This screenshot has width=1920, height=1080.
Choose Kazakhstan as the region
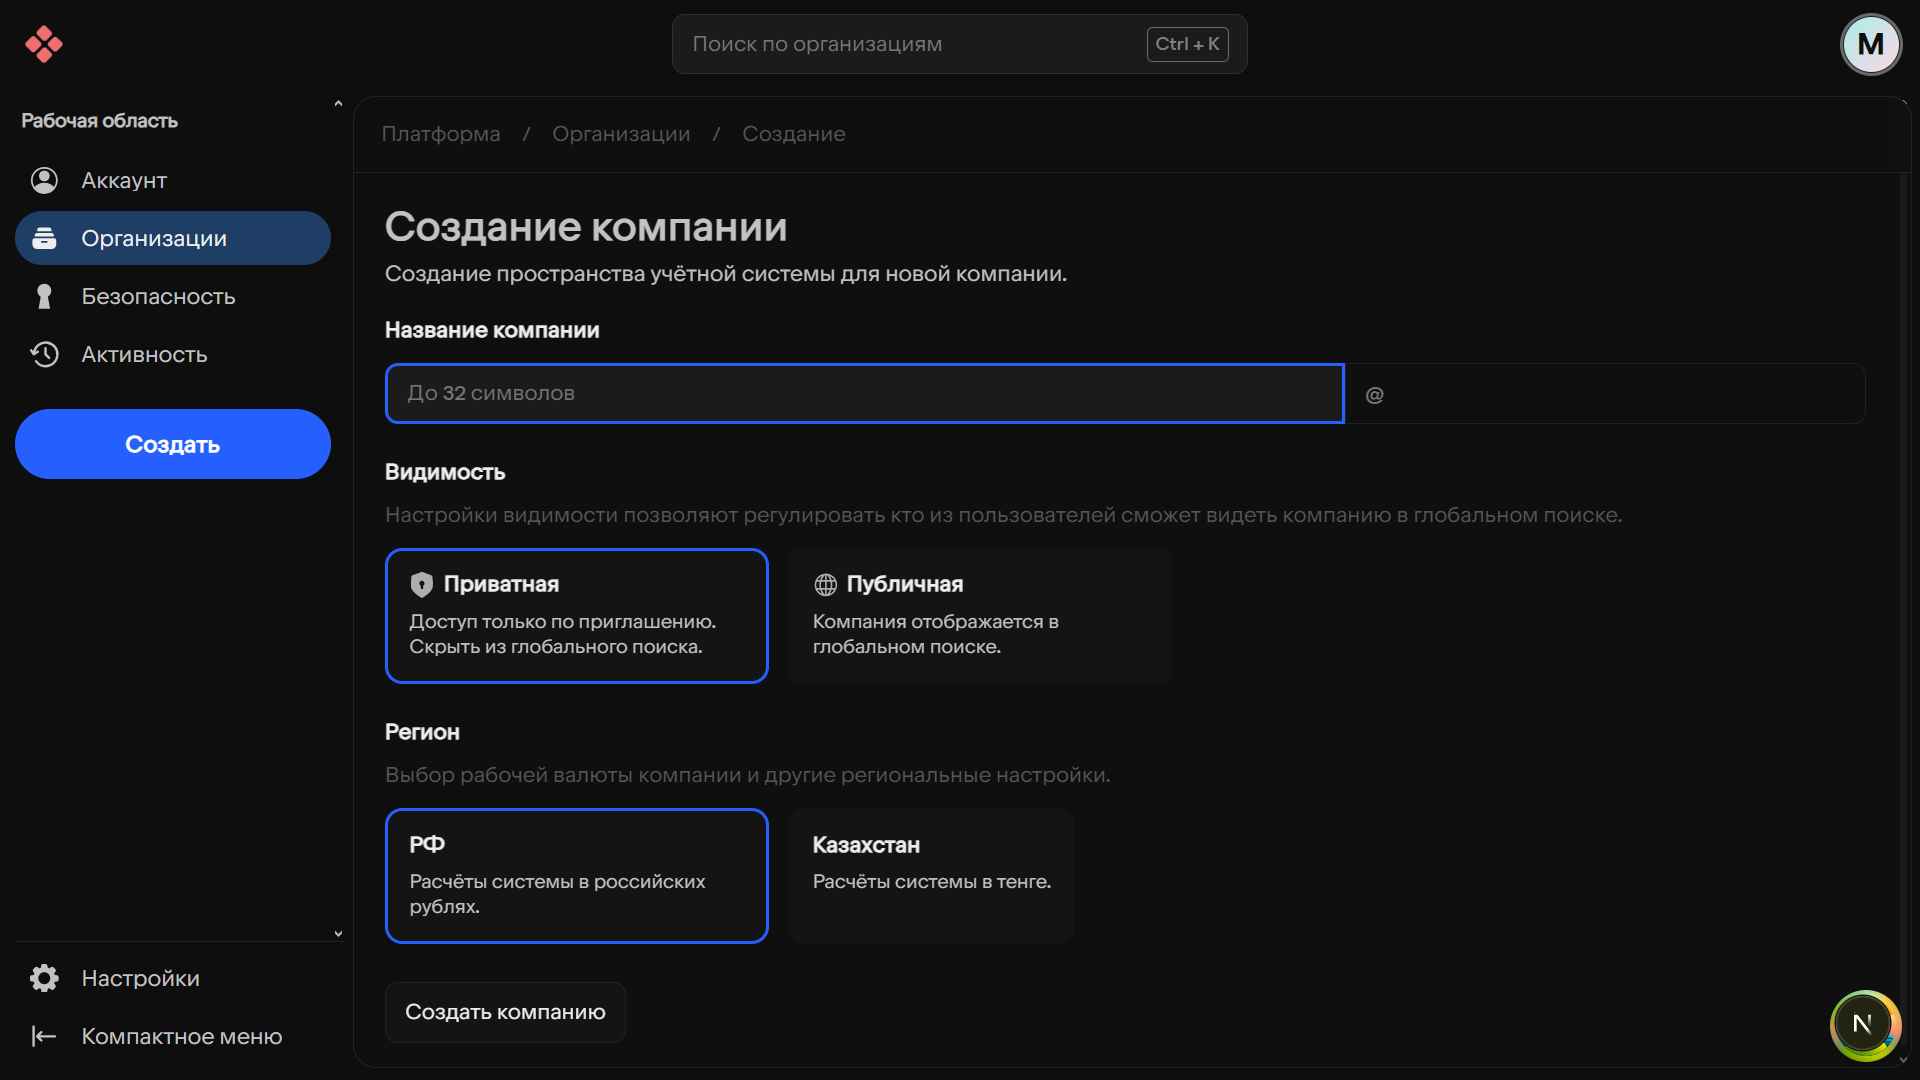tap(931, 876)
